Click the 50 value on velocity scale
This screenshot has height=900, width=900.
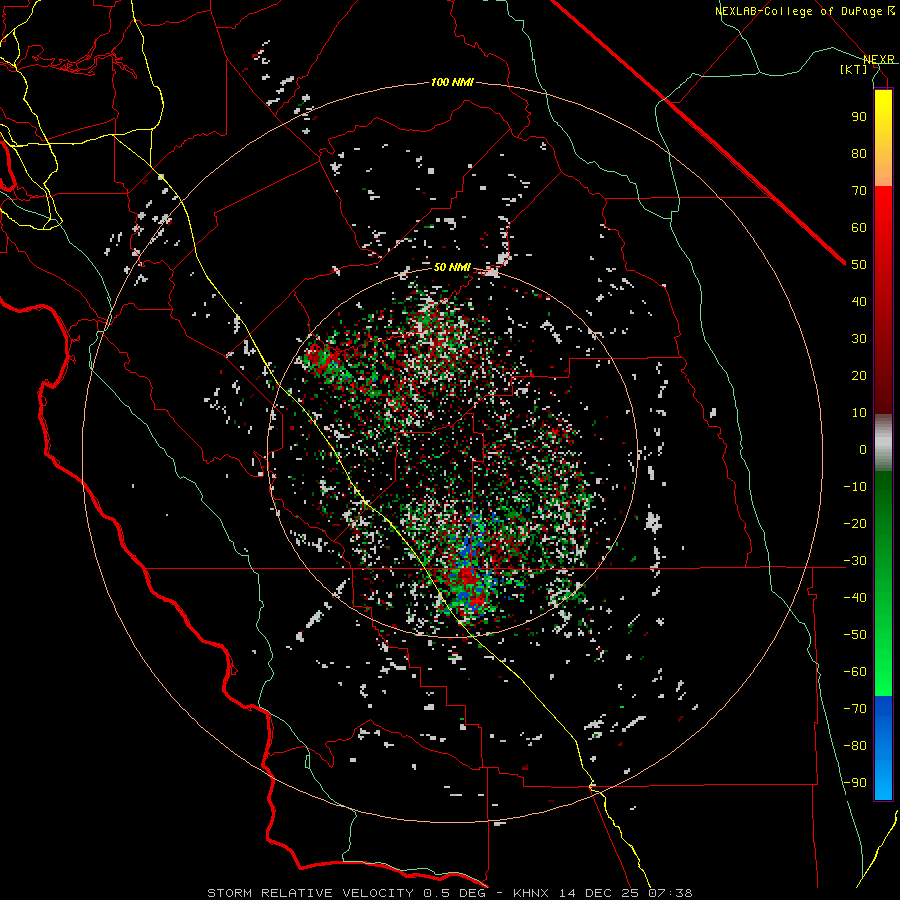[x=859, y=265]
